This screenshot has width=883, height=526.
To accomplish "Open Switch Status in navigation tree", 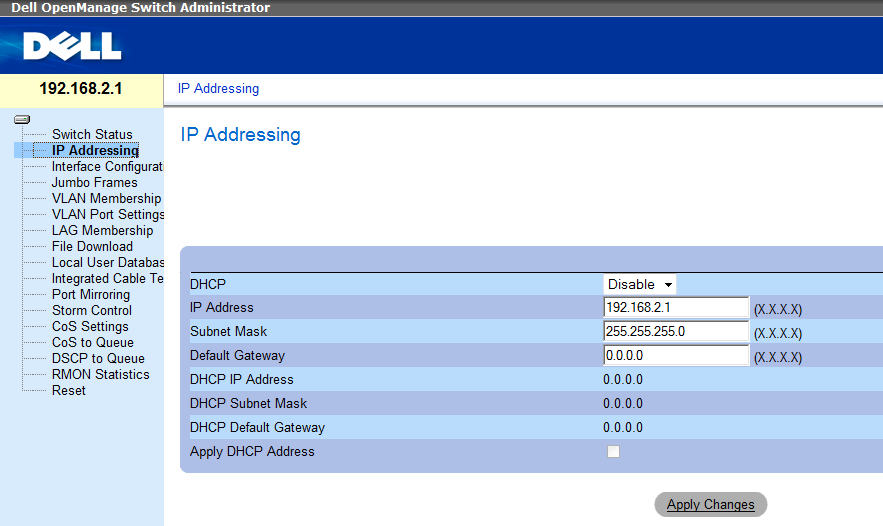I will [x=92, y=135].
